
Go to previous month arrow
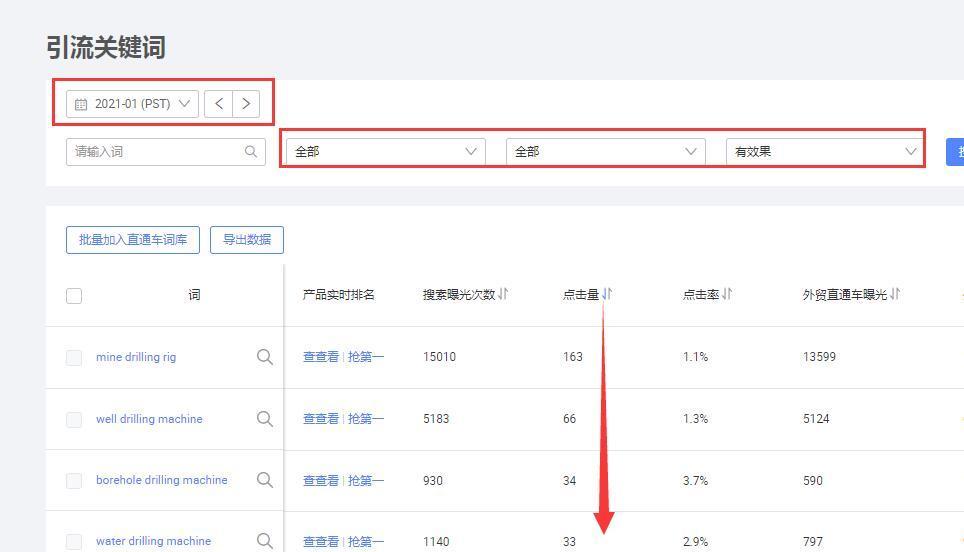point(218,104)
